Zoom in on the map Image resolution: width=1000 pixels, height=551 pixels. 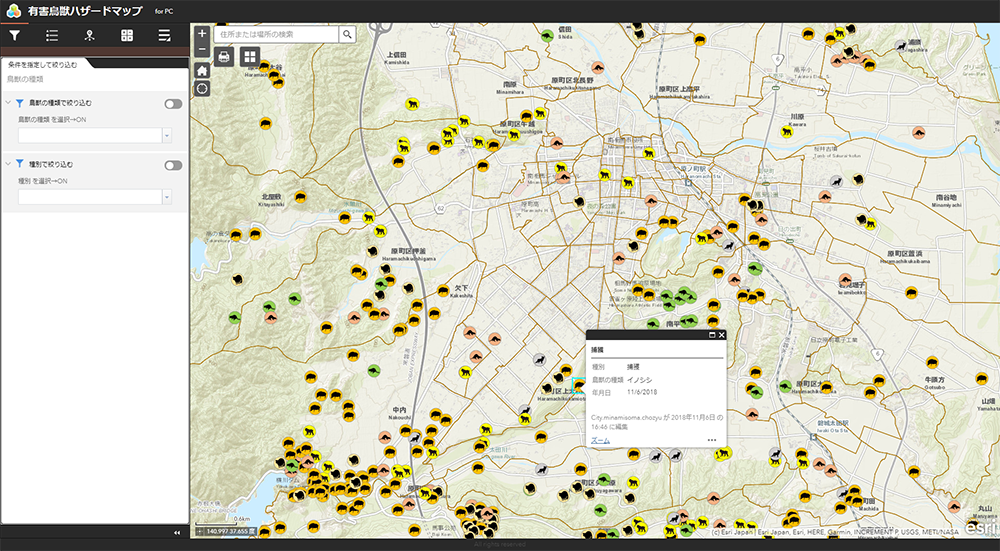(202, 33)
